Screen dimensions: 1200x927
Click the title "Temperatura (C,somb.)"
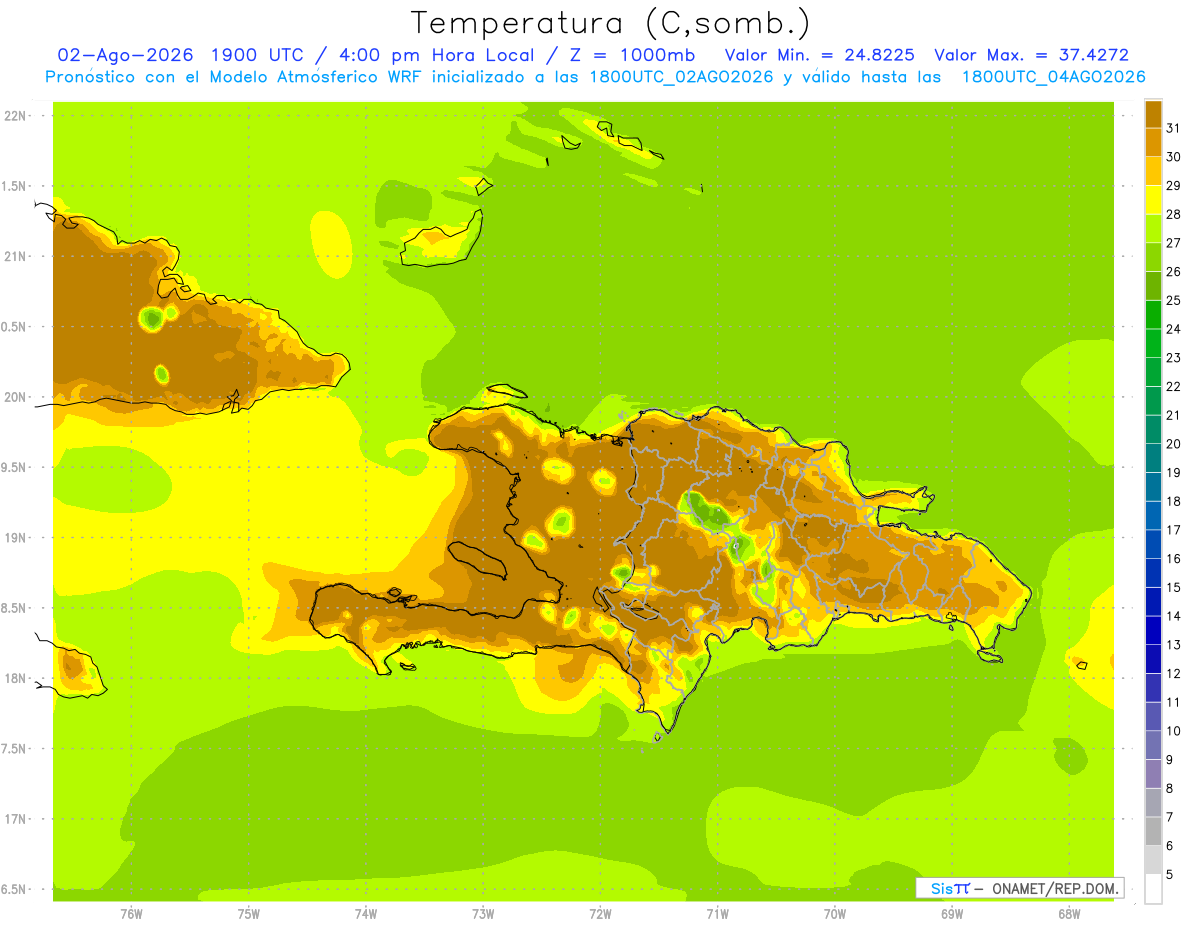pyautogui.click(x=610, y=23)
